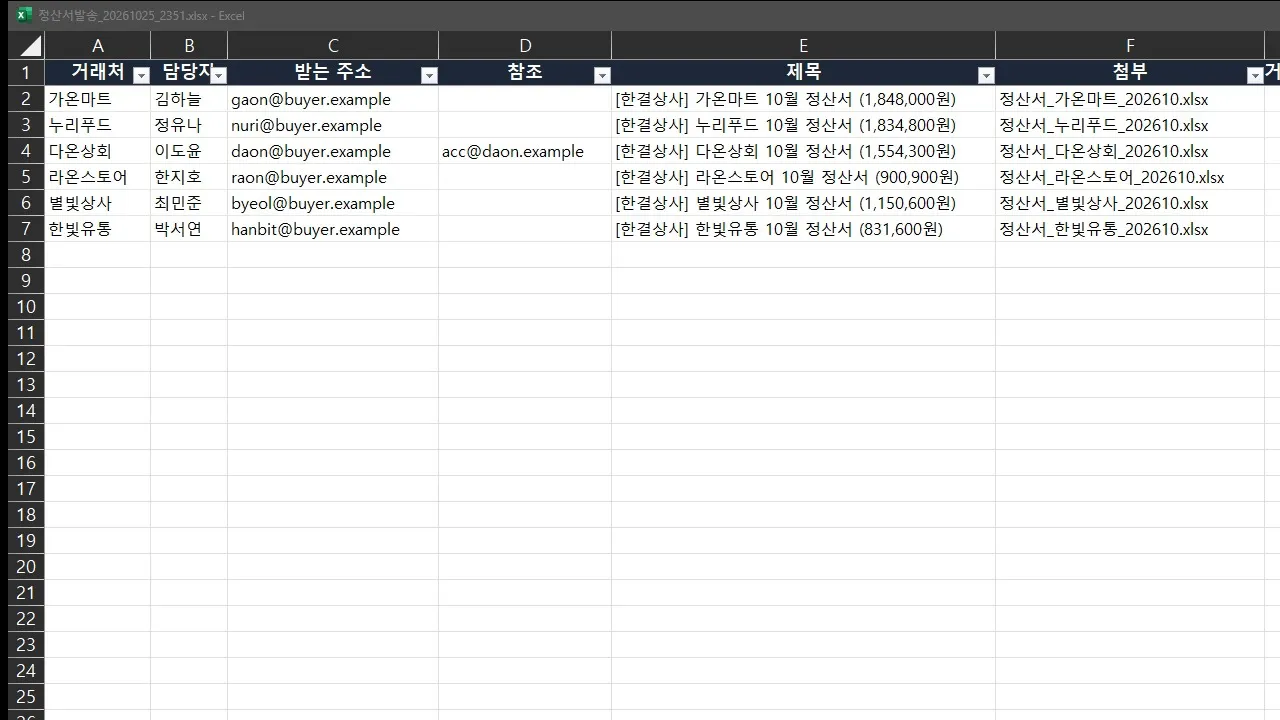
Task: Click cell containing 한빛유통
Action: point(98,229)
